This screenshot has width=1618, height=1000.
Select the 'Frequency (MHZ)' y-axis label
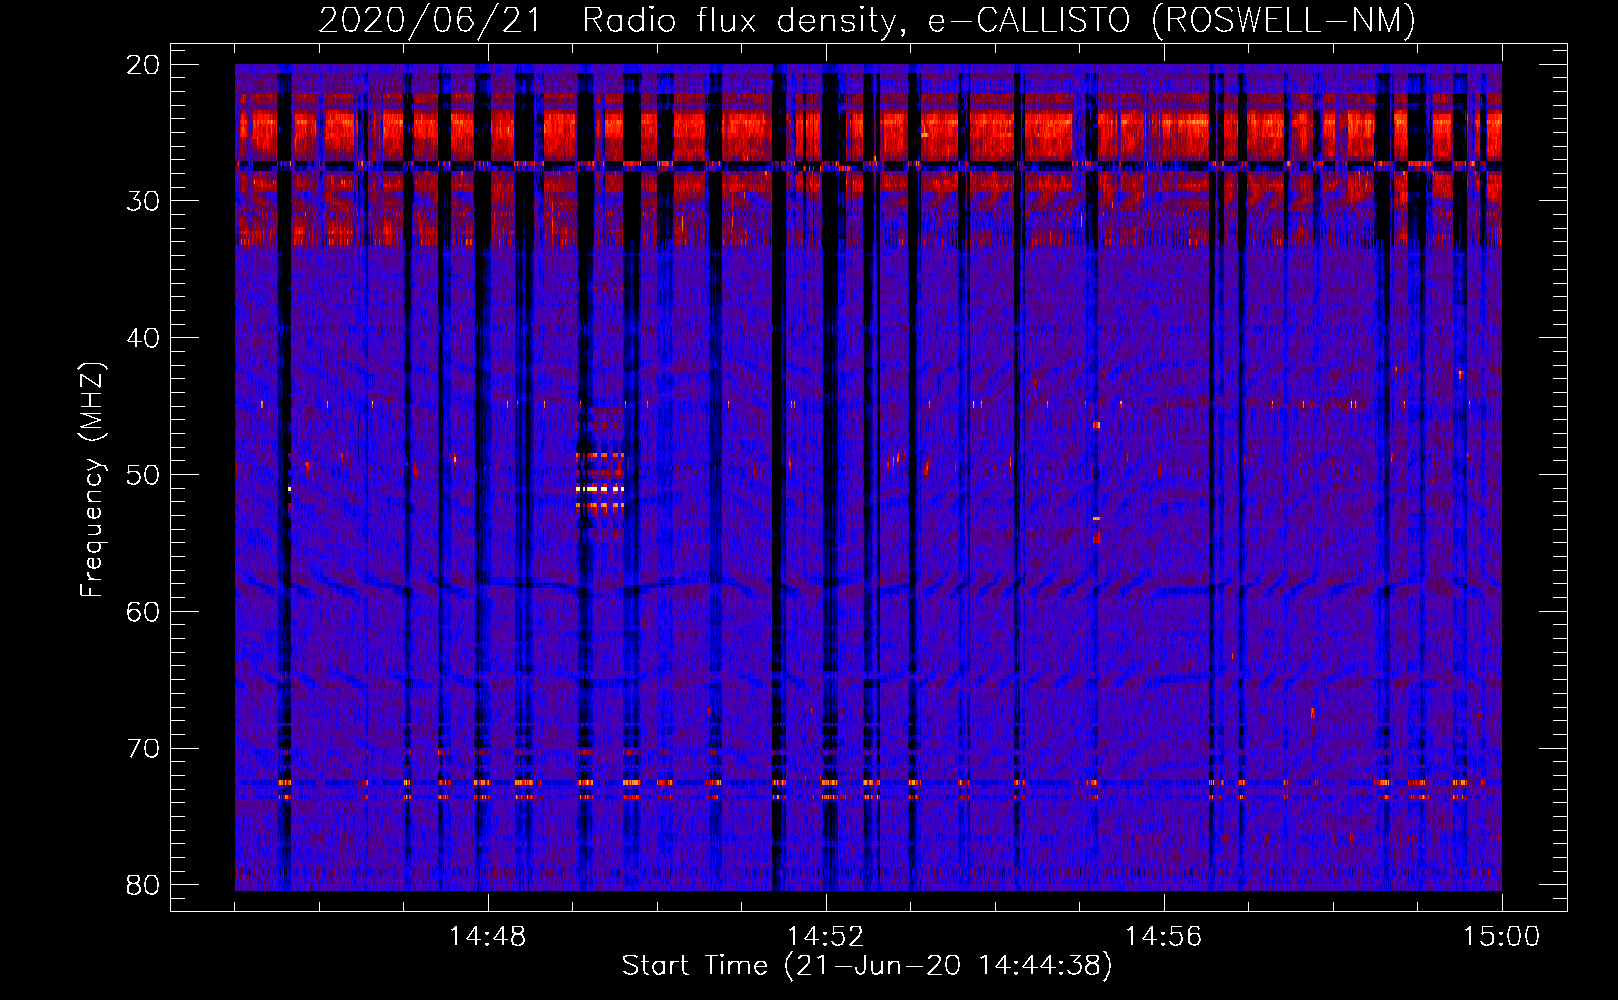coord(92,480)
